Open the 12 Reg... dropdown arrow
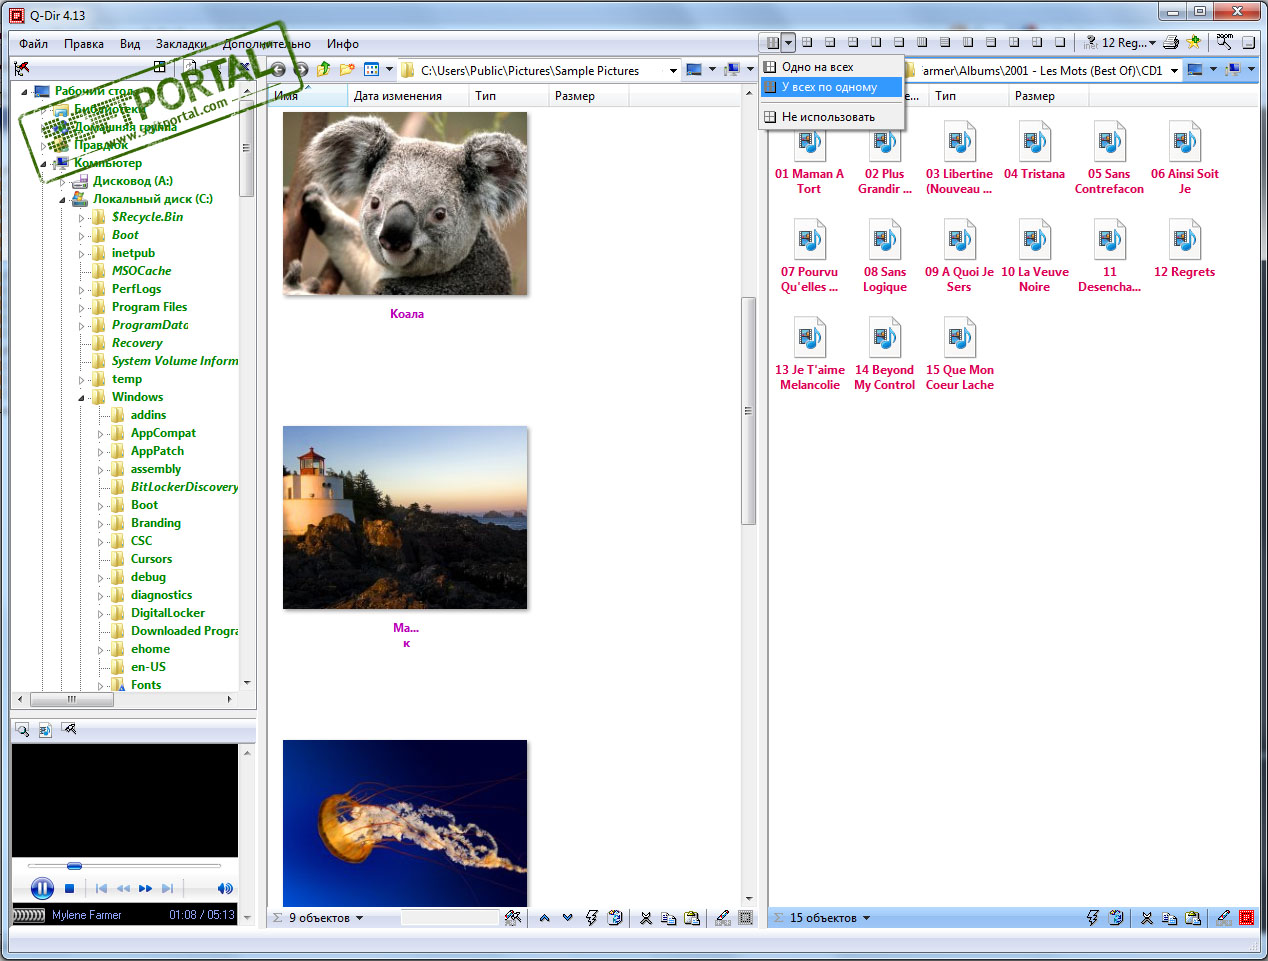Viewport: 1268px width, 961px height. tap(1152, 43)
